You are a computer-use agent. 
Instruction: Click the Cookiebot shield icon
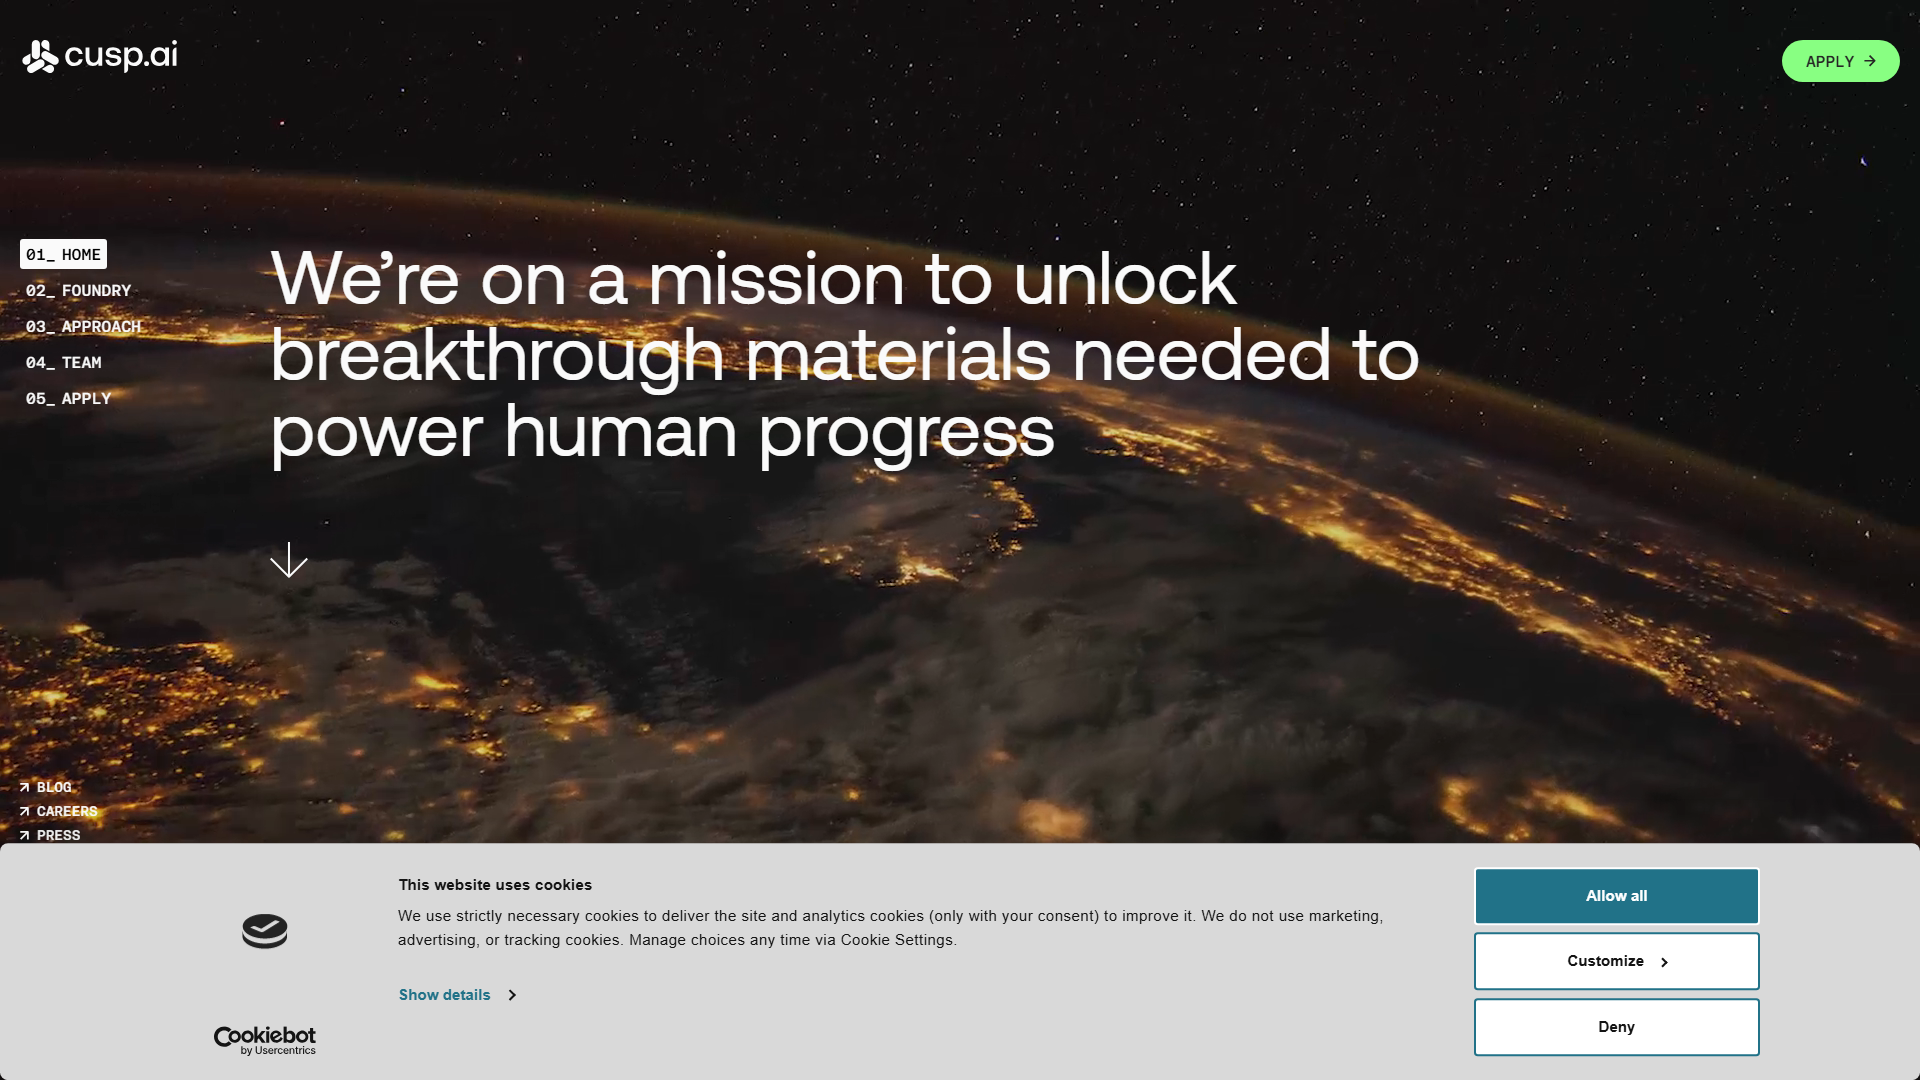pyautogui.click(x=265, y=931)
